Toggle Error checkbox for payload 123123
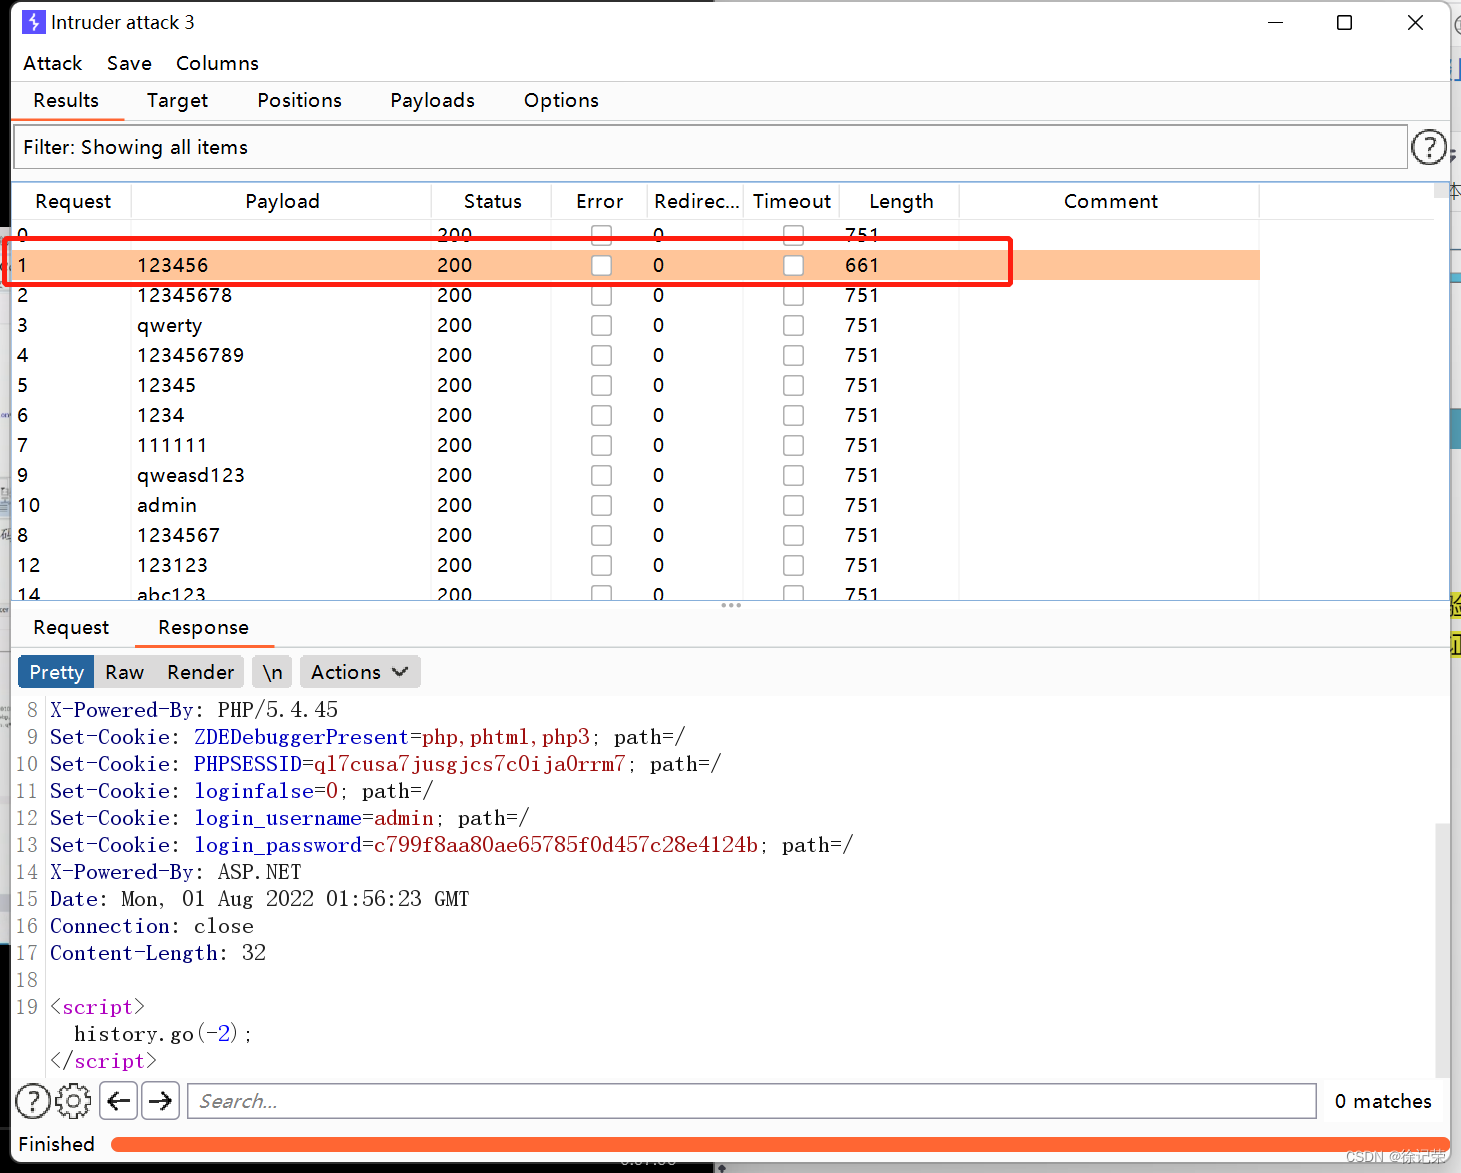 pos(601,565)
